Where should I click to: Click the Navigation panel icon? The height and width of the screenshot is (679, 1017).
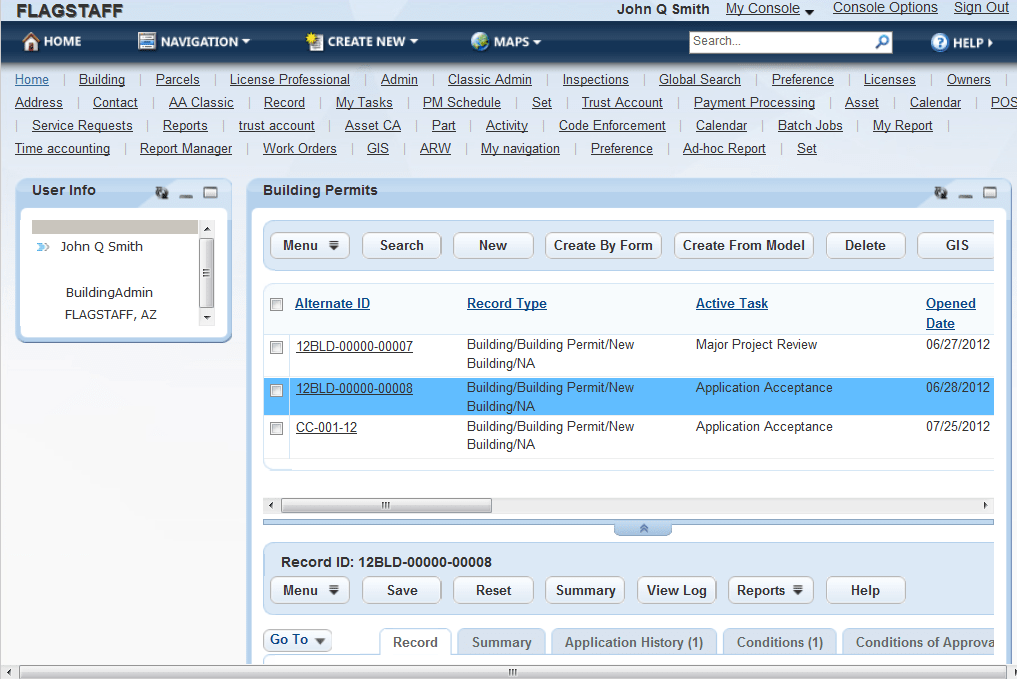147,42
